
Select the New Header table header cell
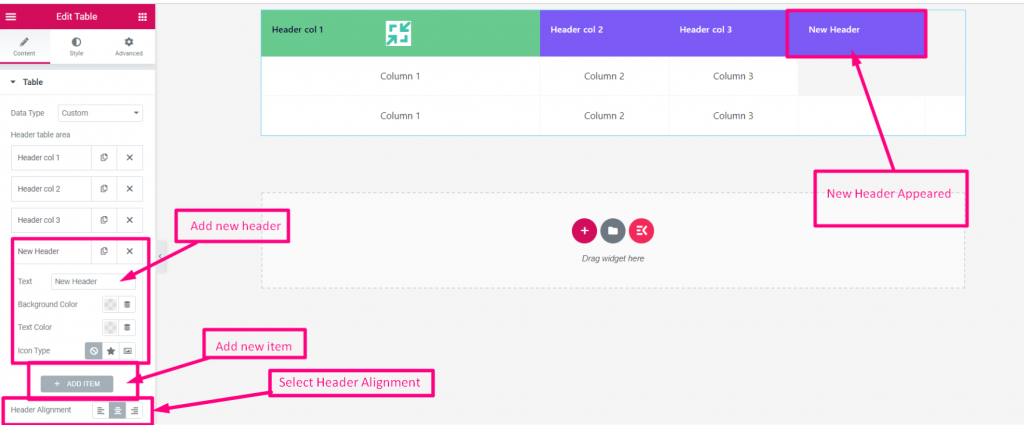(856, 33)
